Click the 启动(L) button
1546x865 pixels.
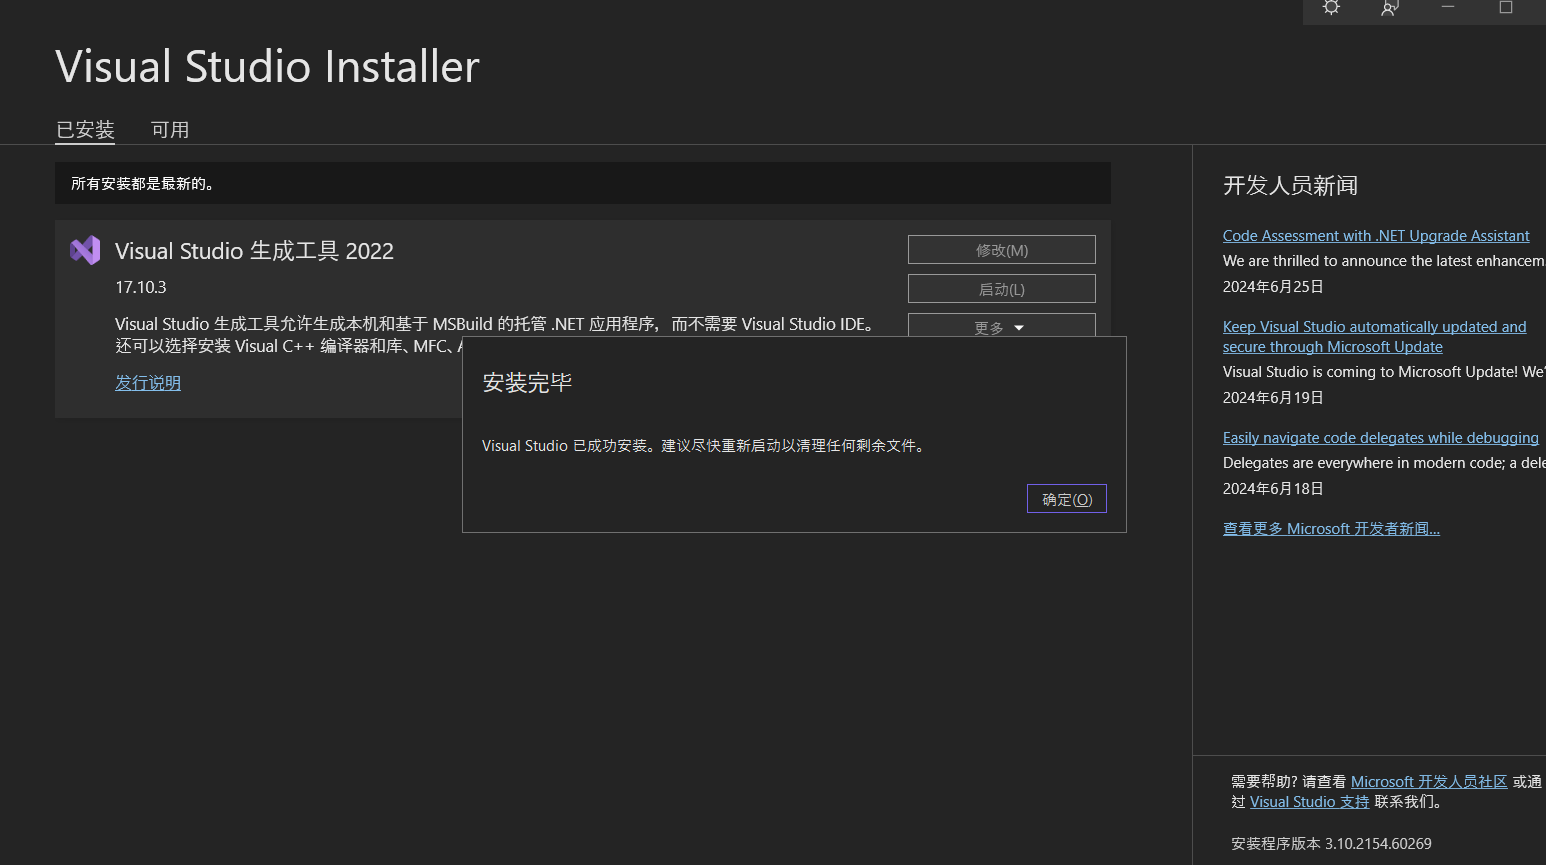pyautogui.click(x=1002, y=289)
